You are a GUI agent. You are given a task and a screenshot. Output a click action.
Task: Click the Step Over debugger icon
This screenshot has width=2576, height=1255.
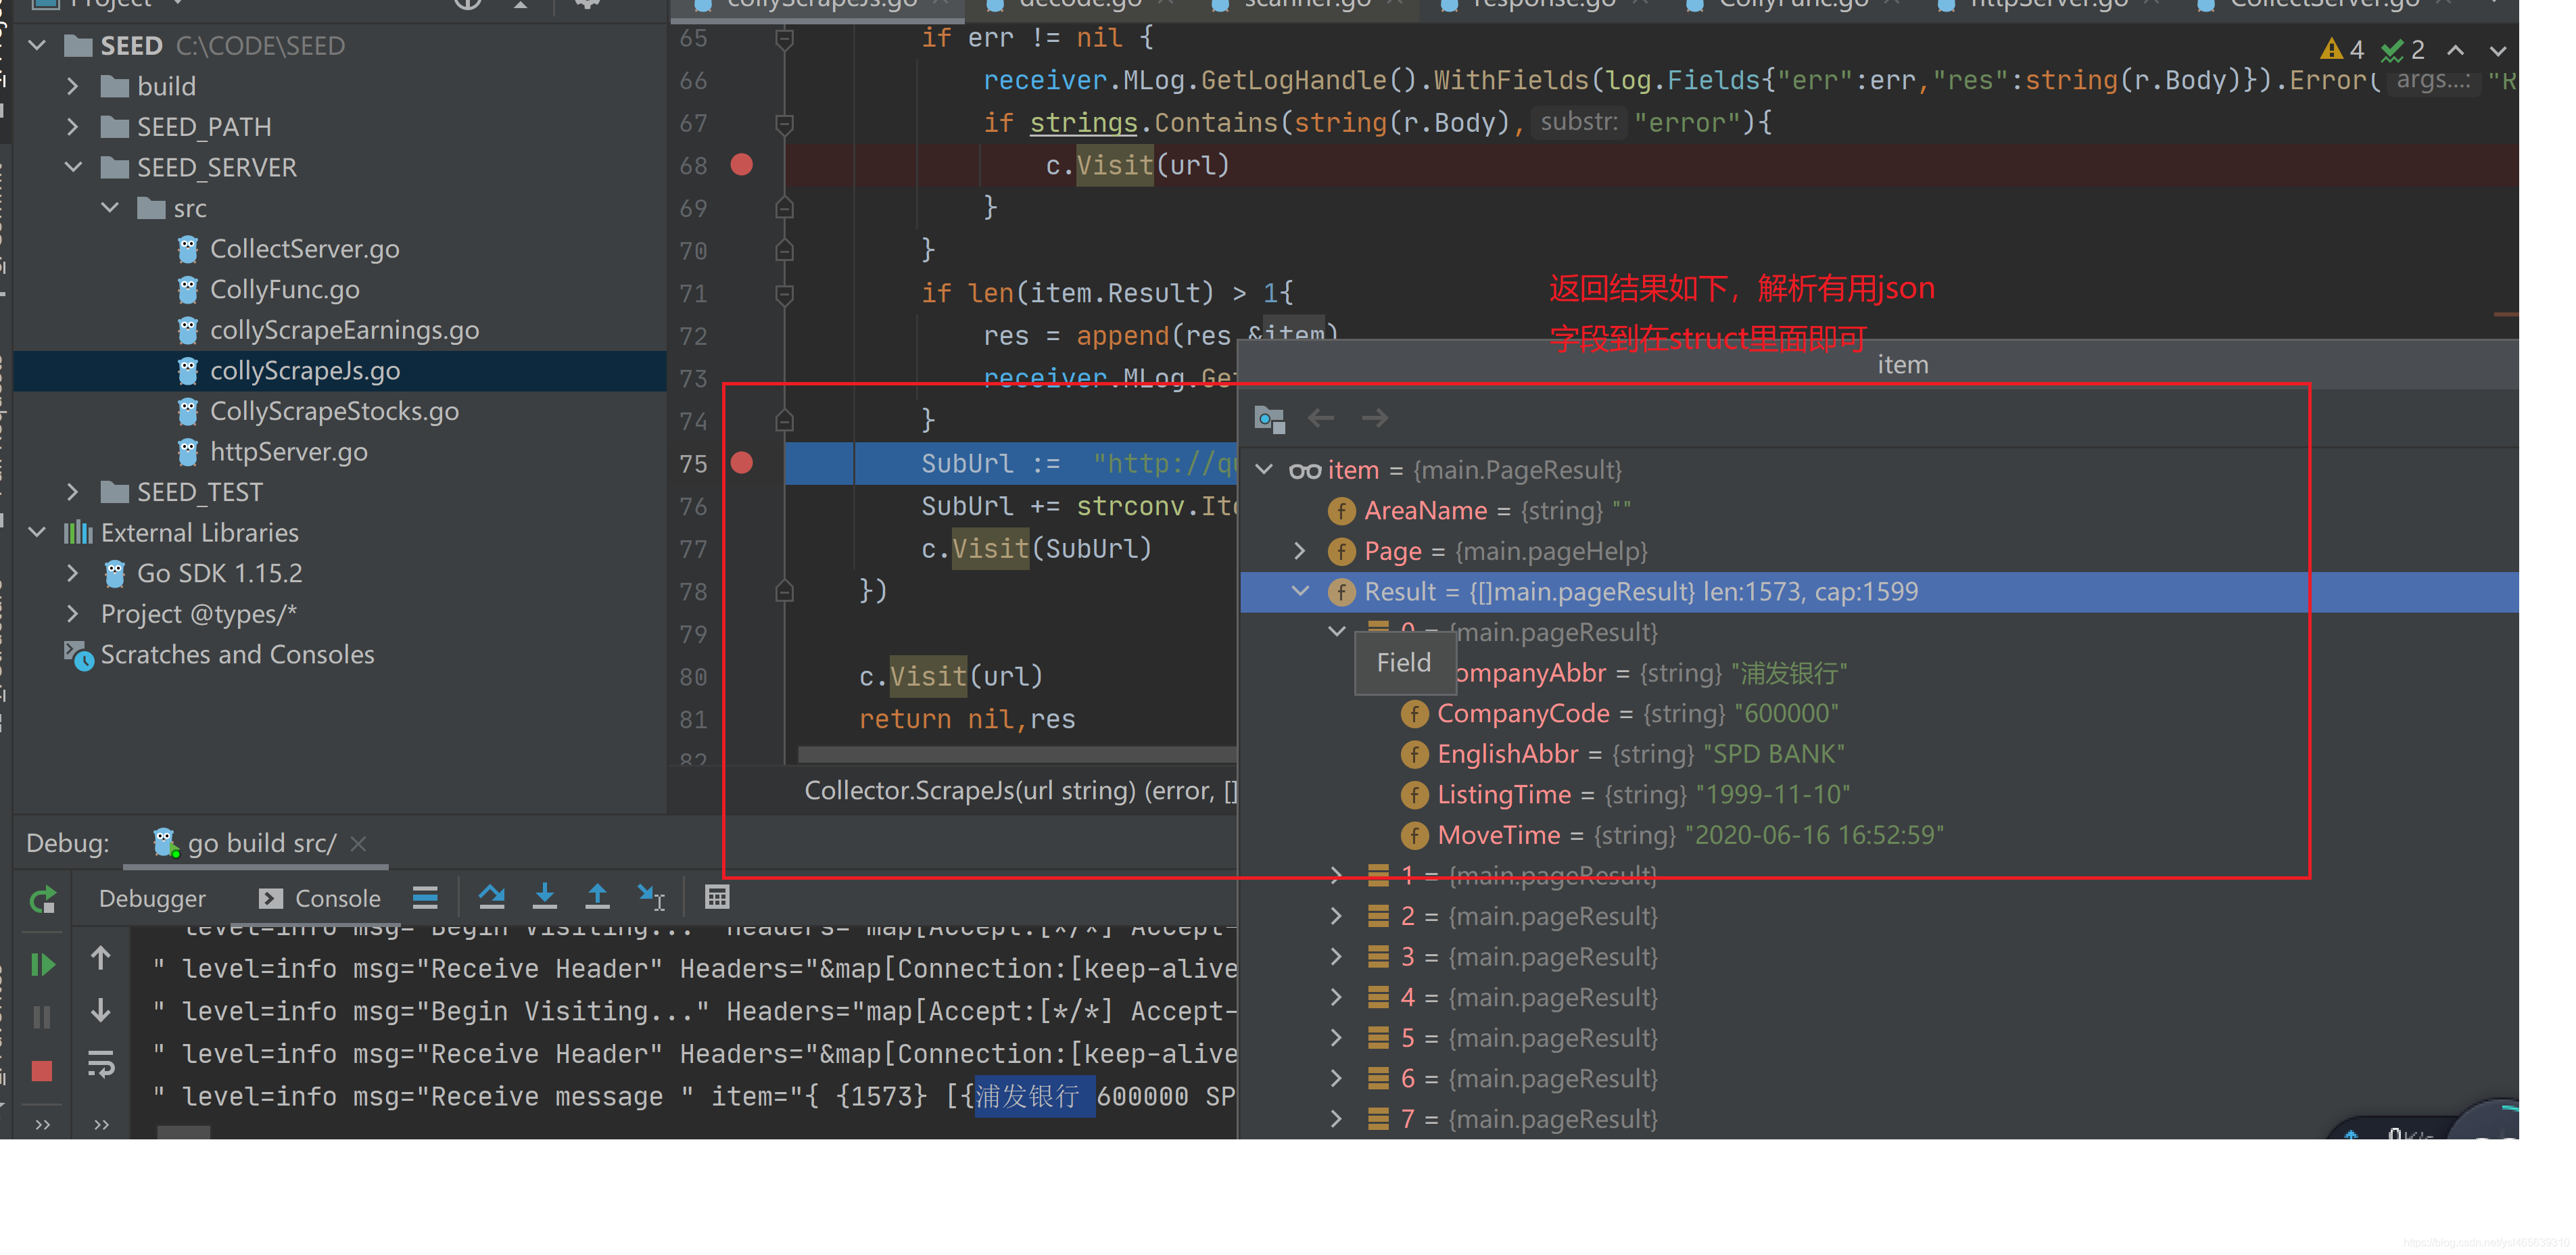[491, 897]
